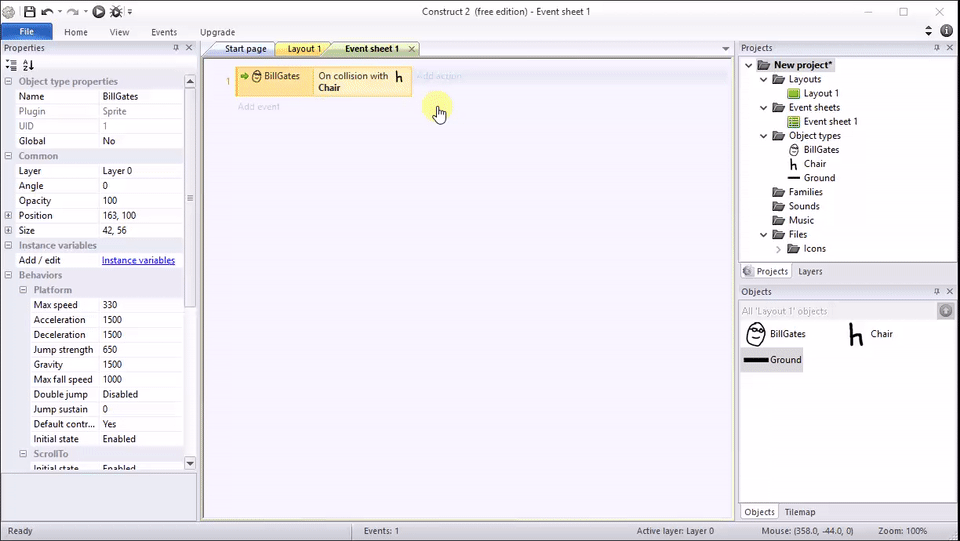960x541 pixels.
Task: Select the On collision with Chair condition
Action: coord(361,81)
